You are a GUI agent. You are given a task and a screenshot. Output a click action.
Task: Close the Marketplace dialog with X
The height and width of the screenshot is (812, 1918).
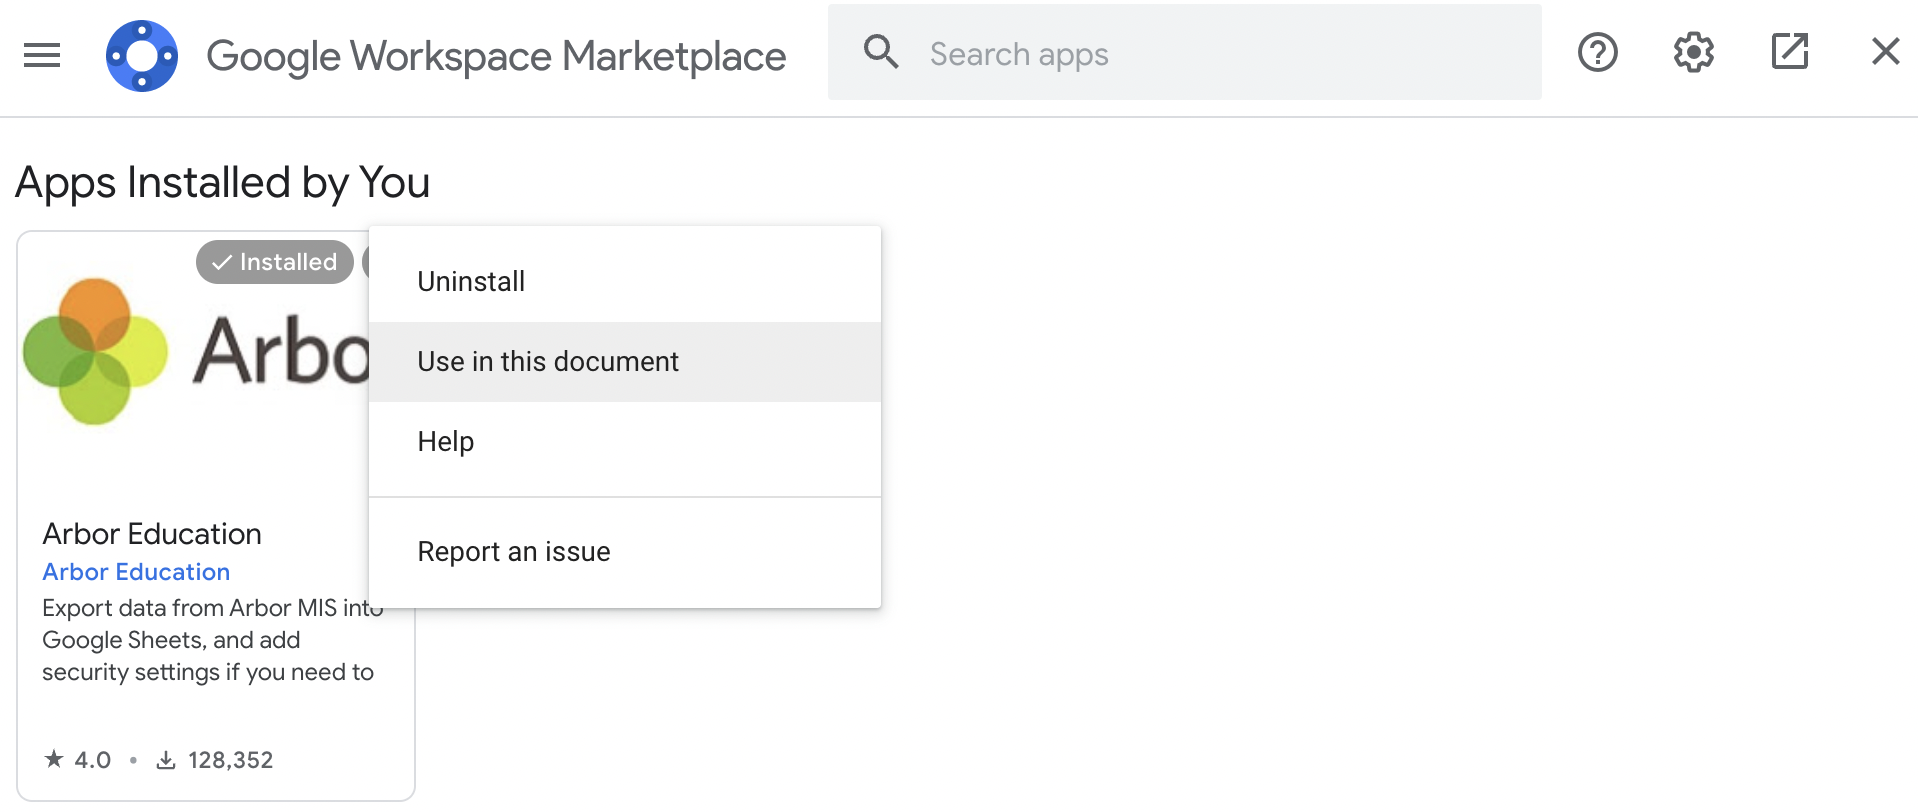tap(1885, 52)
